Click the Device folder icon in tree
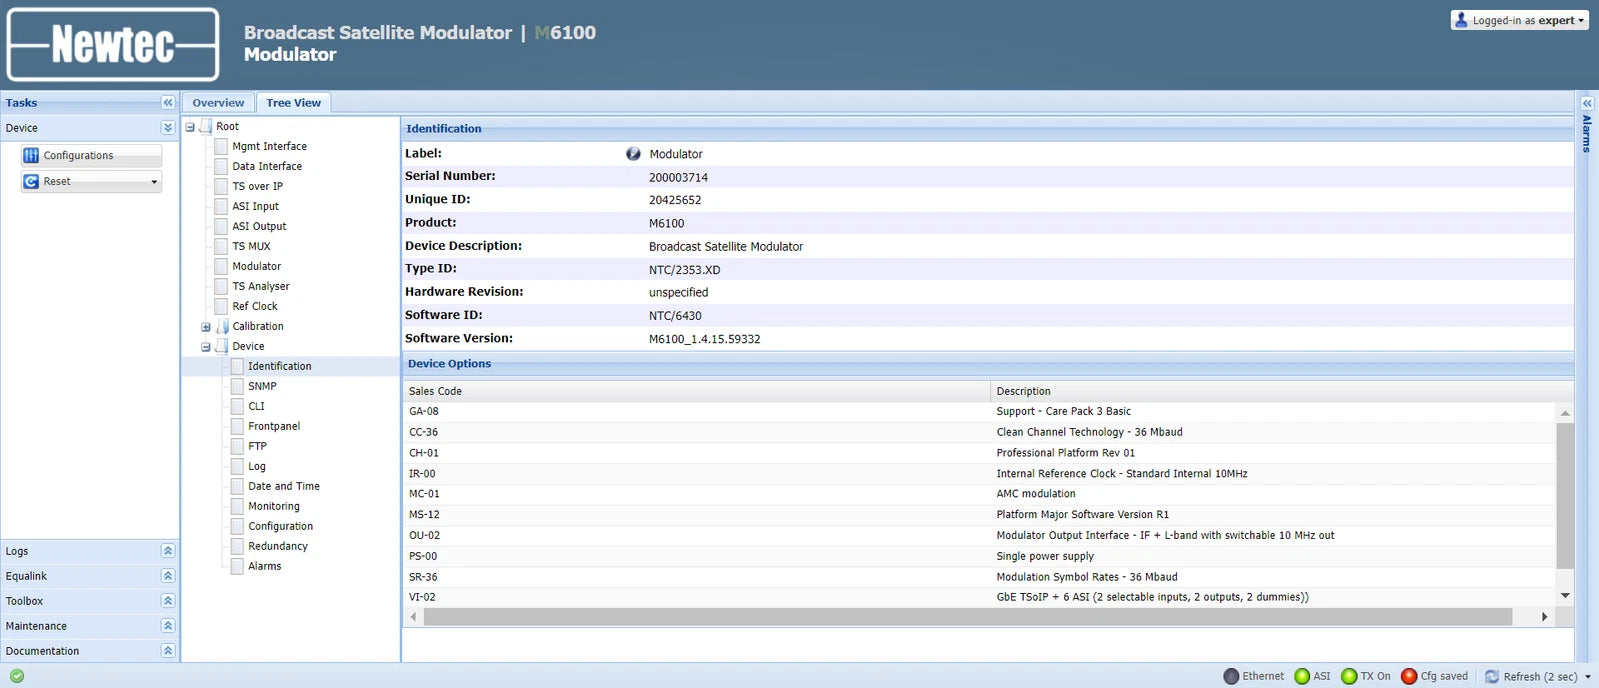 (x=222, y=346)
